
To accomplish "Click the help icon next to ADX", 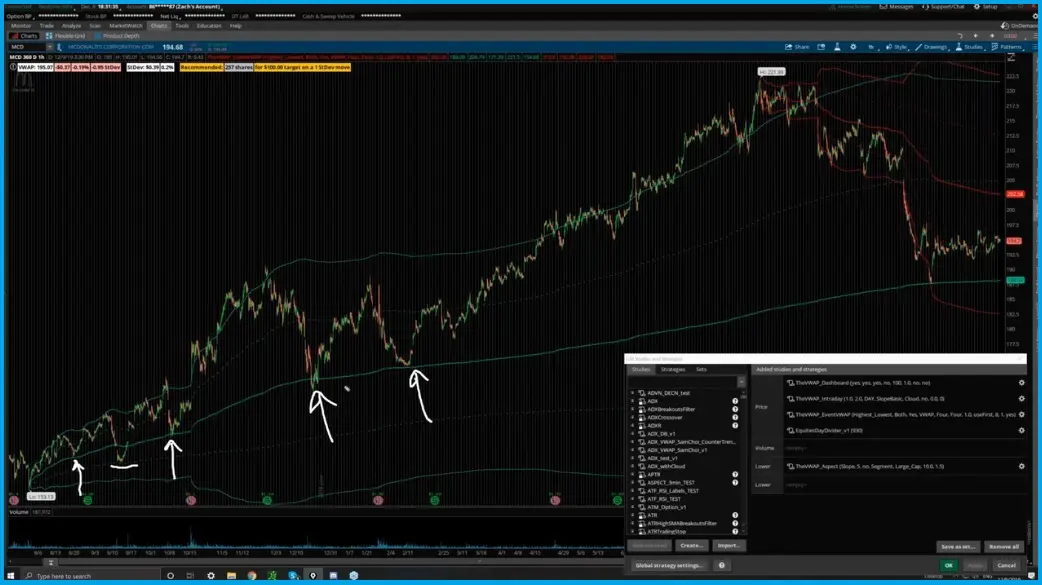I will click(x=735, y=400).
